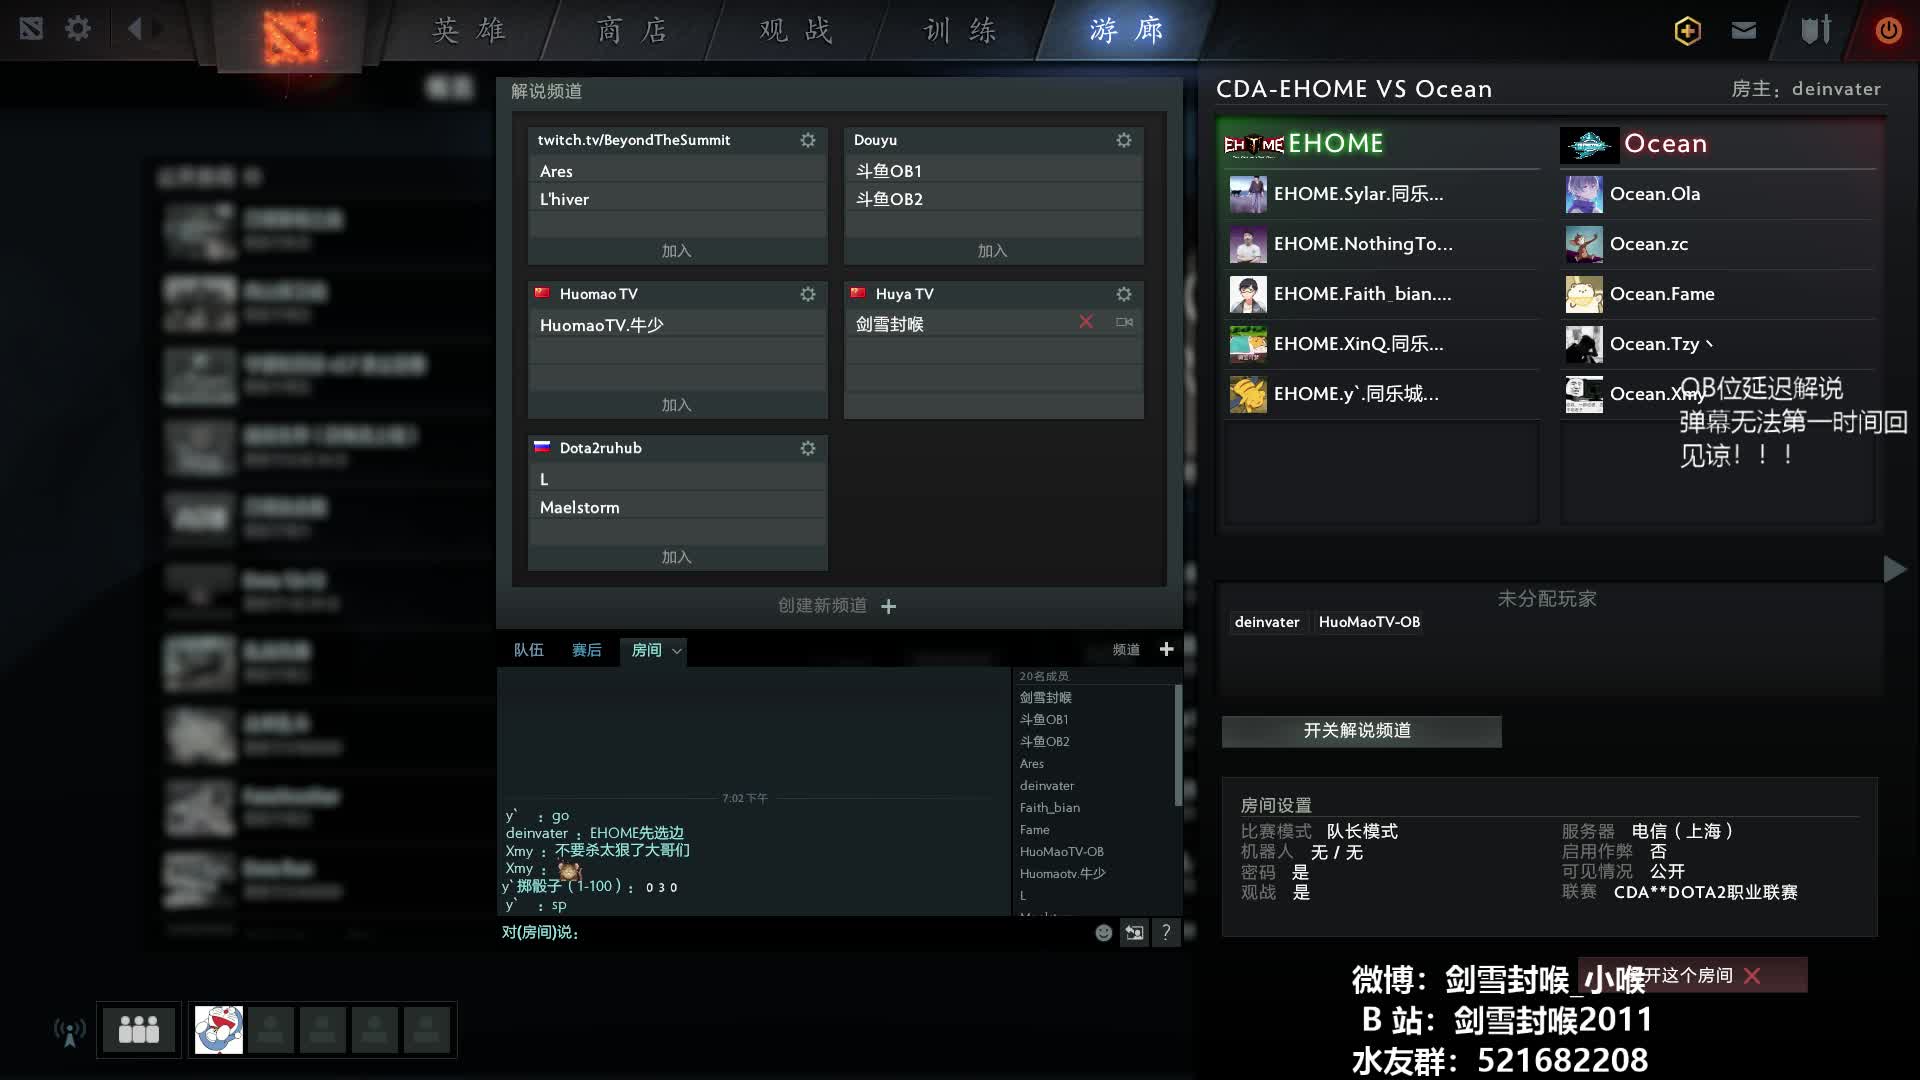Open the 英雄 tab
1920x1080 pixels.
pyautogui.click(x=468, y=30)
